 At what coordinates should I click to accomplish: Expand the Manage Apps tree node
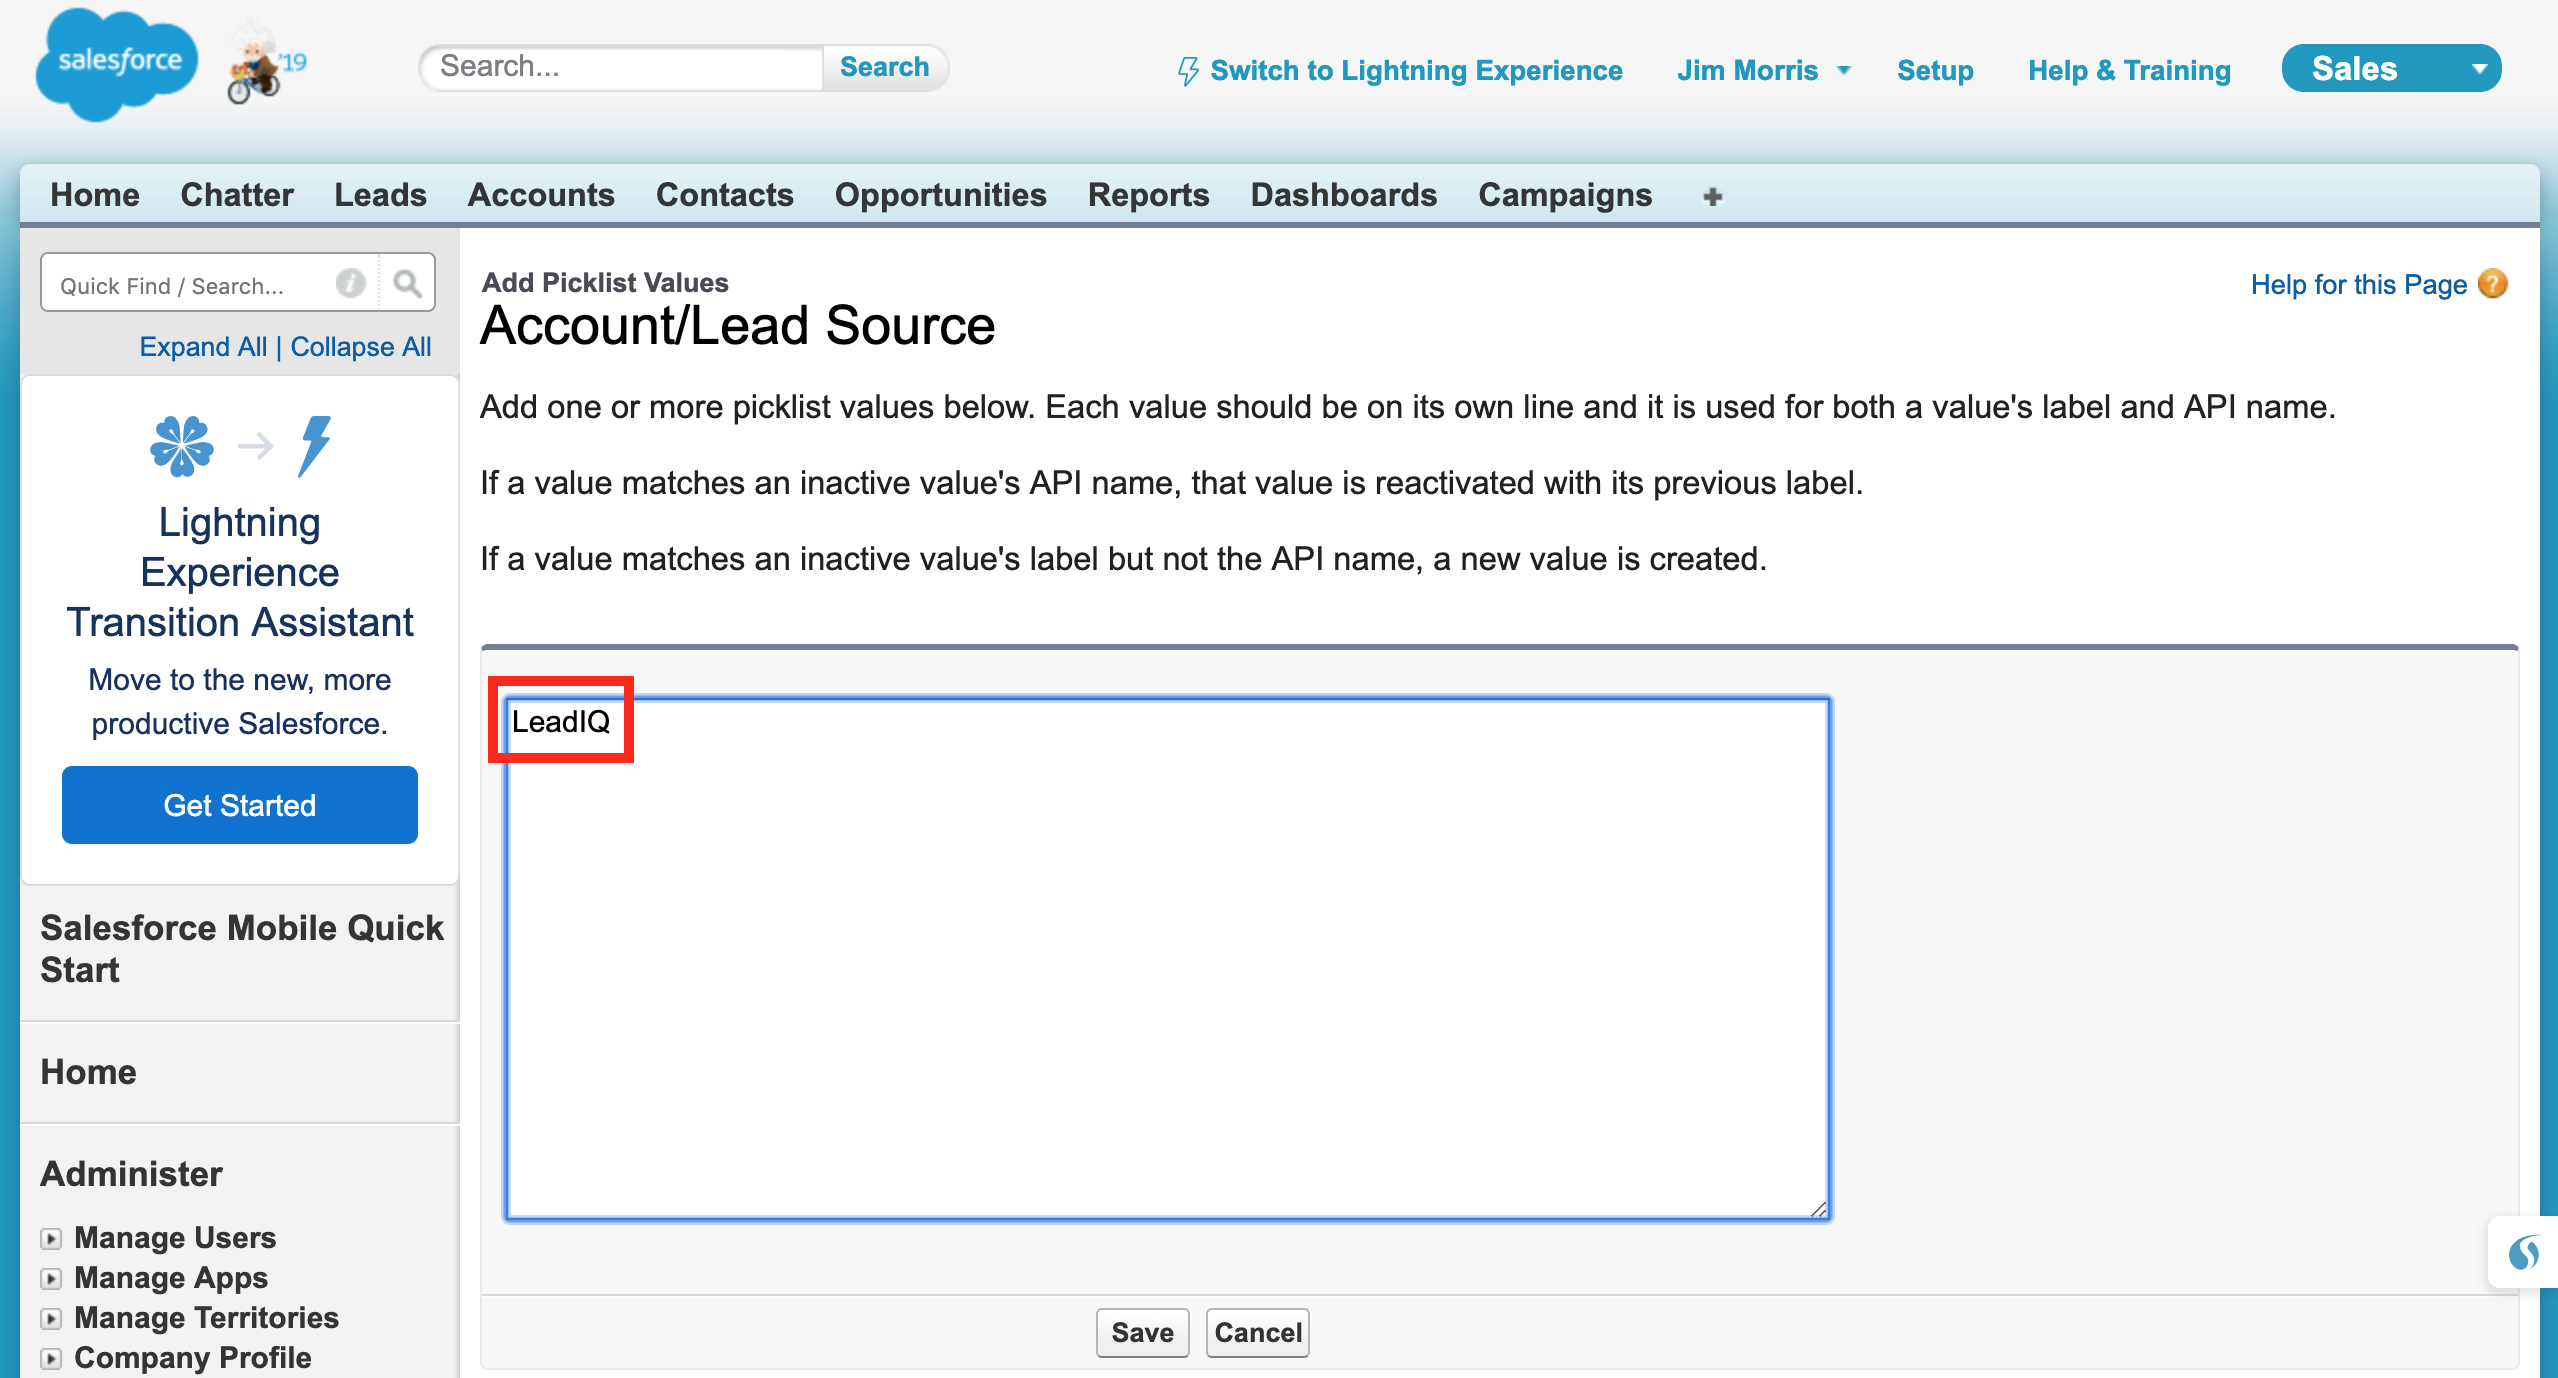[51, 1278]
